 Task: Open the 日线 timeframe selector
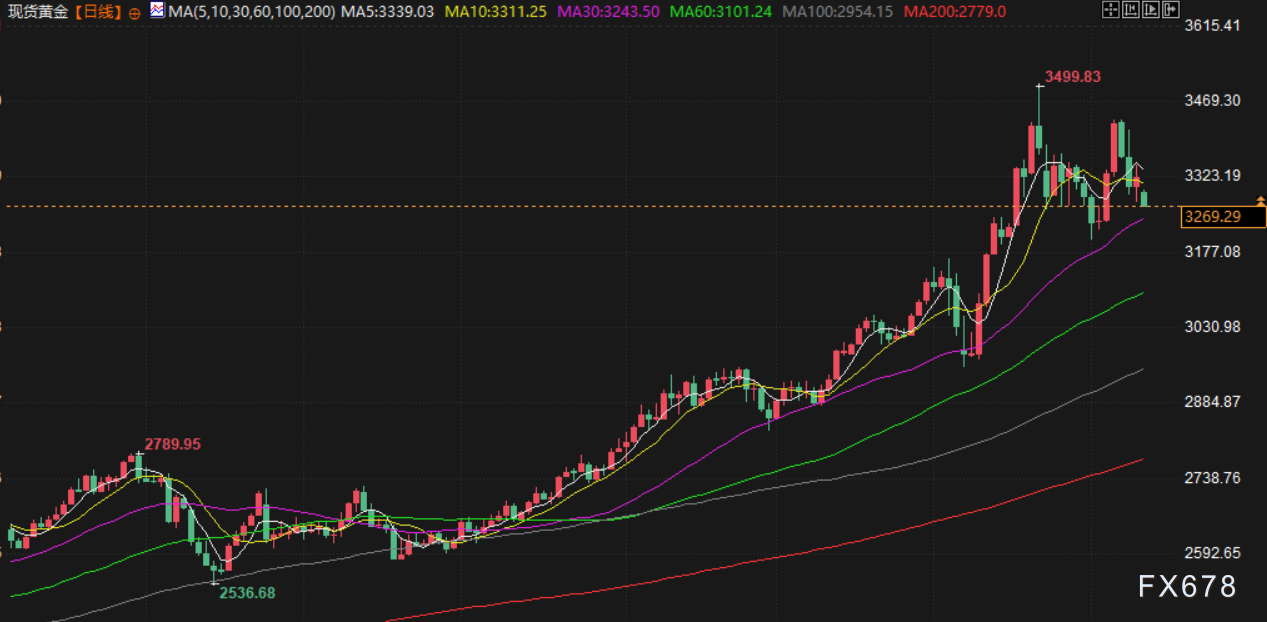[x=99, y=12]
